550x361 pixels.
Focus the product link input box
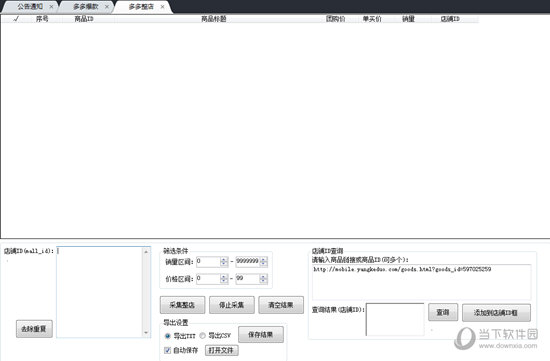point(421,282)
